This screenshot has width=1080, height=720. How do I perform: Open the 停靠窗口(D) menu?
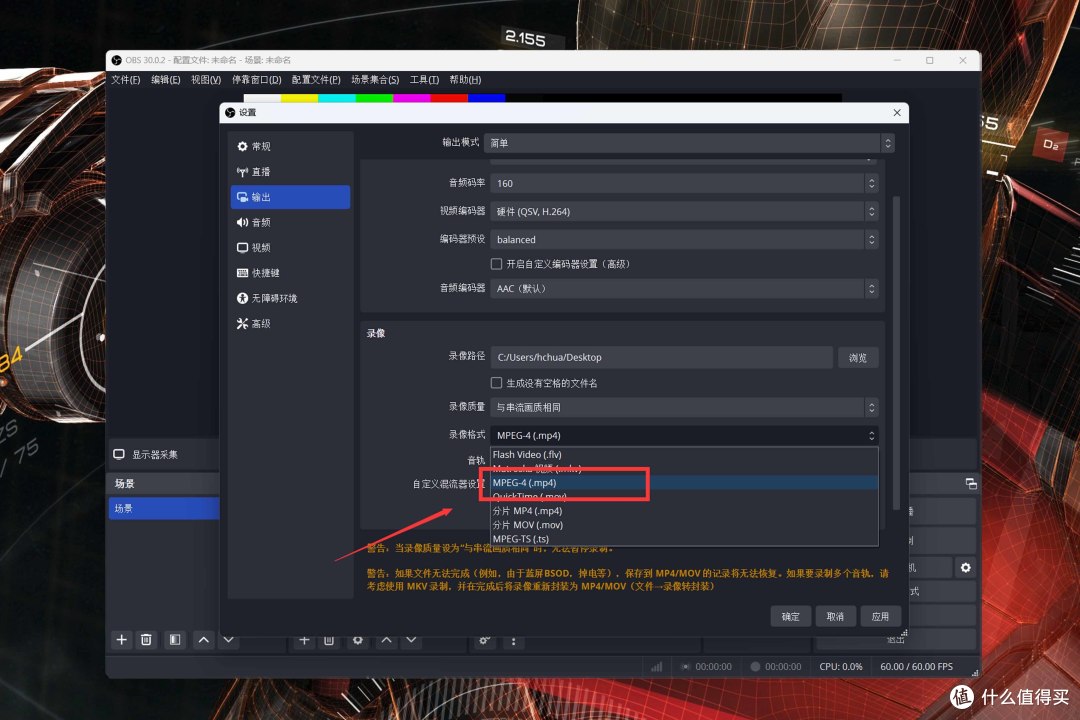pos(256,80)
